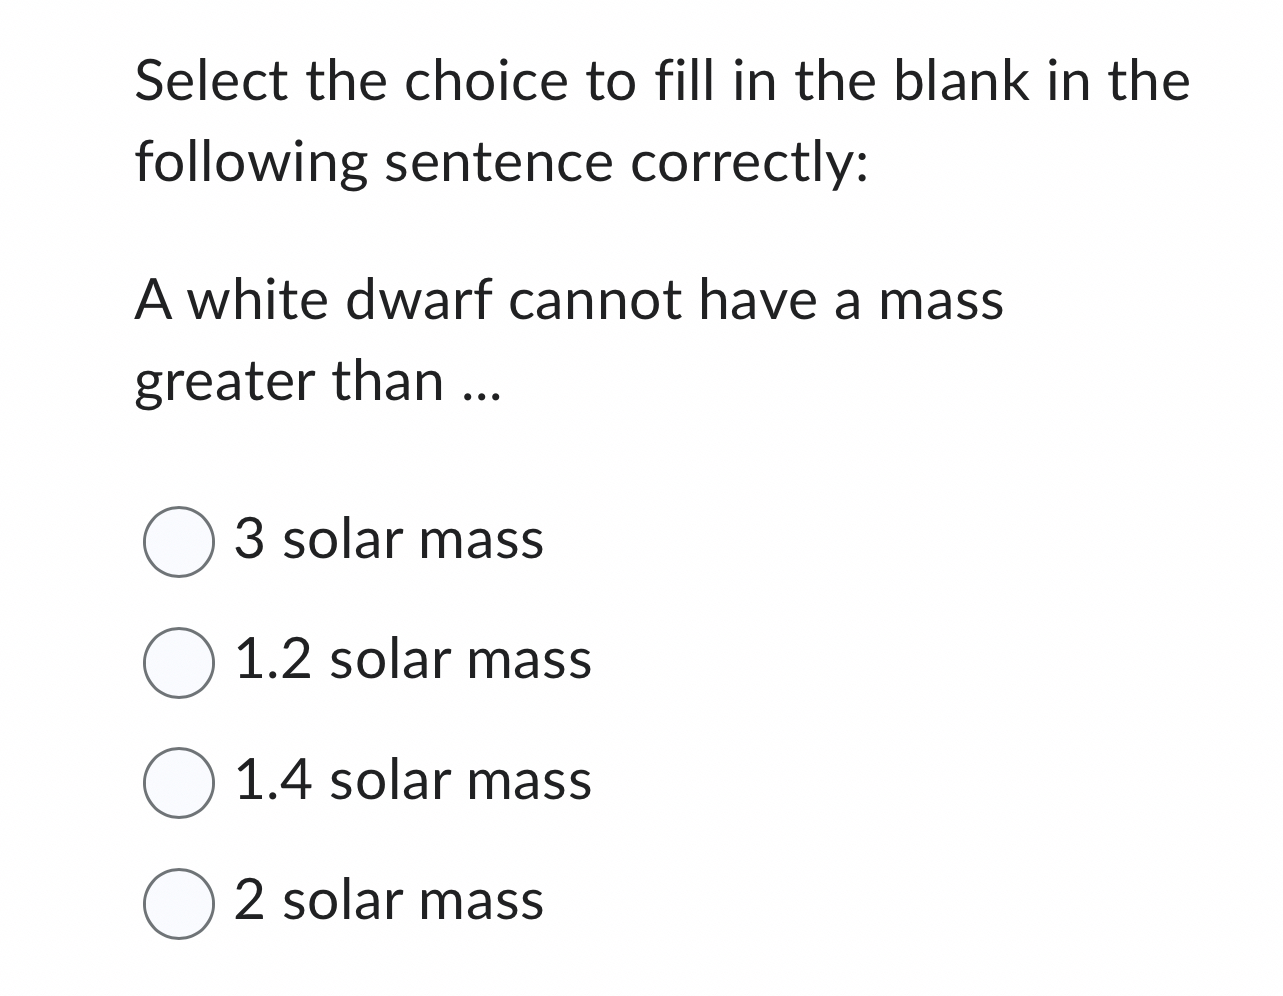Click the "2 solar mass" answer text
1283x996 pixels.
[x=388, y=902]
